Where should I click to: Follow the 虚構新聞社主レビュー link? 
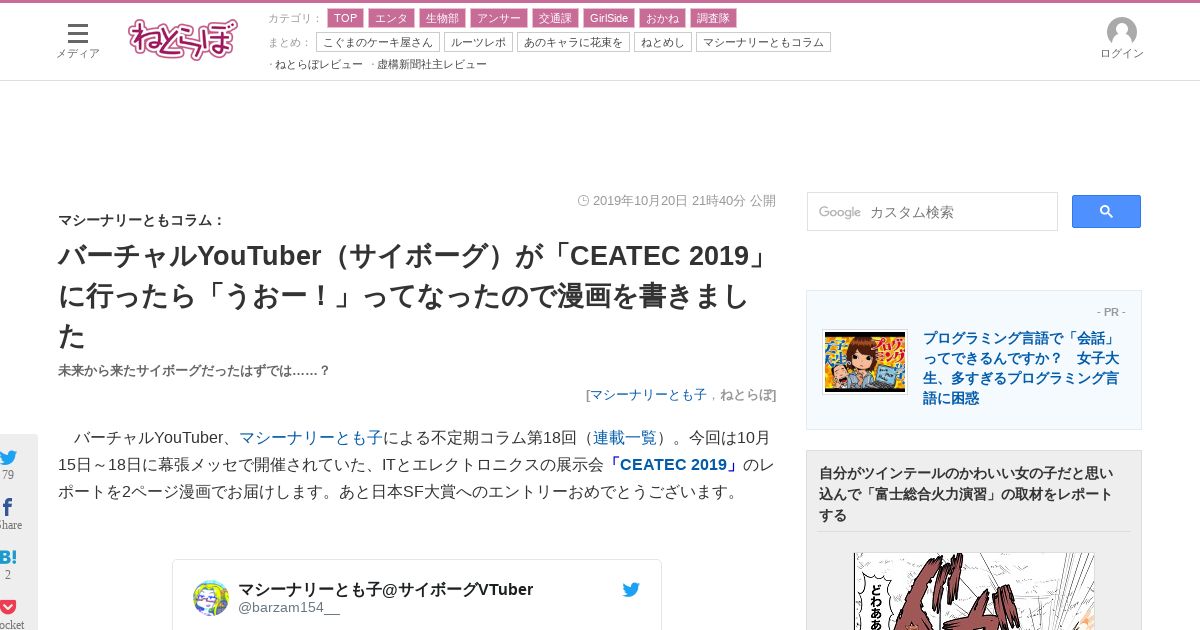432,64
